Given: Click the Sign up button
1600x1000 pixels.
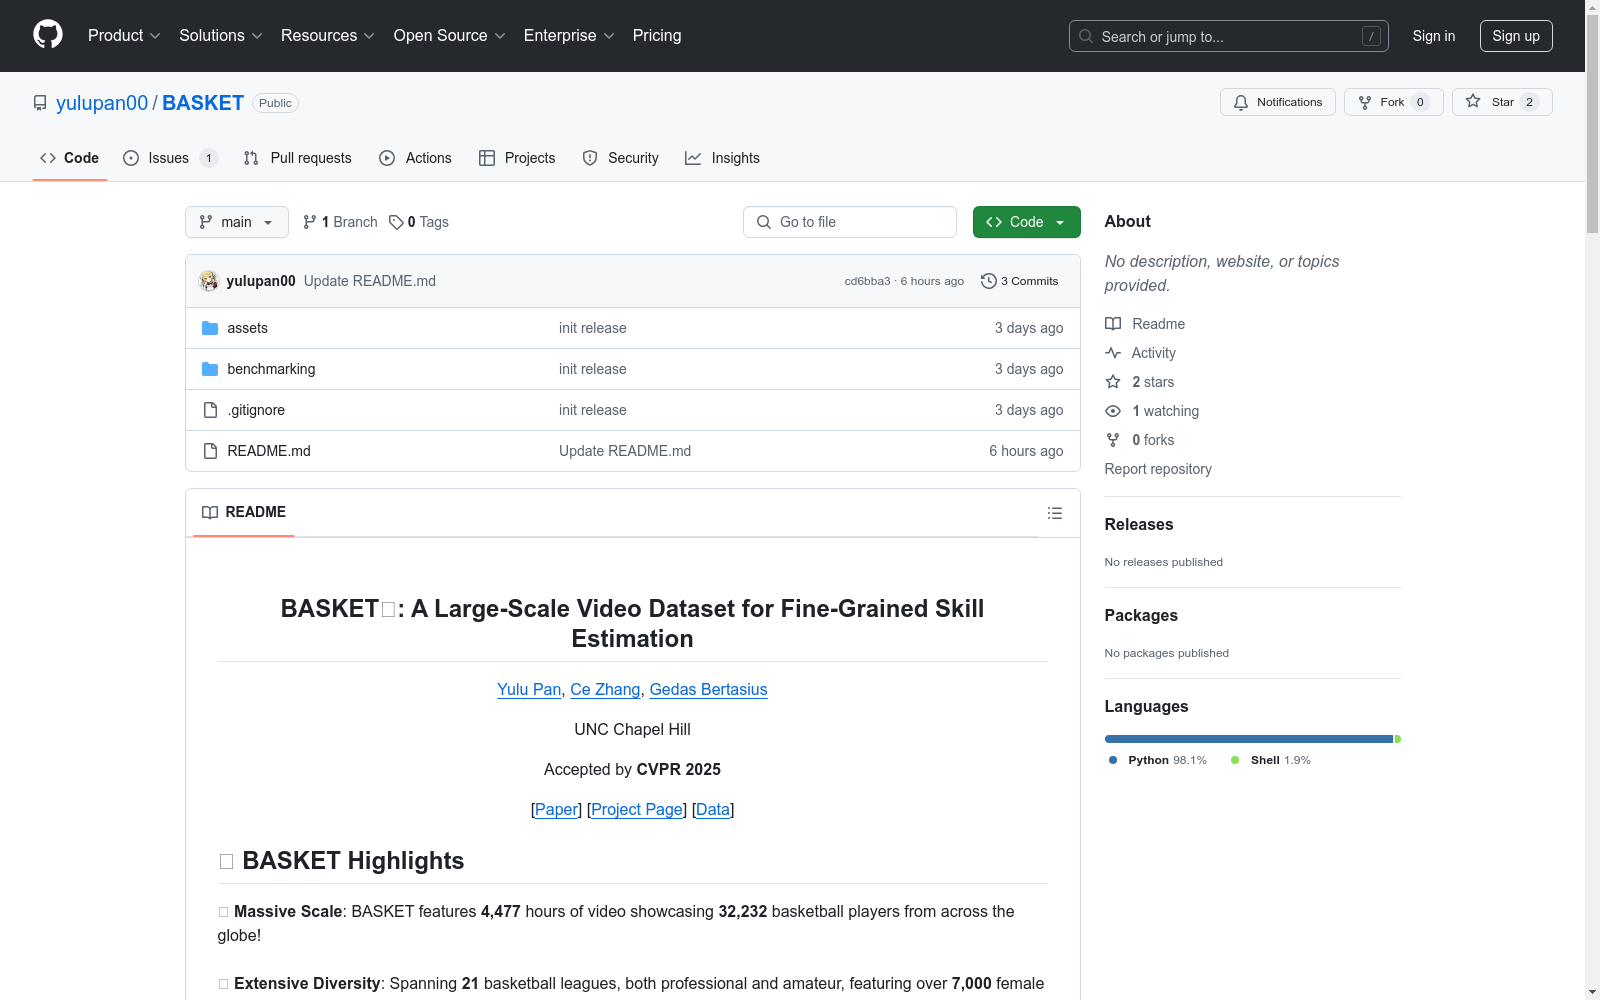Looking at the screenshot, I should tap(1516, 36).
